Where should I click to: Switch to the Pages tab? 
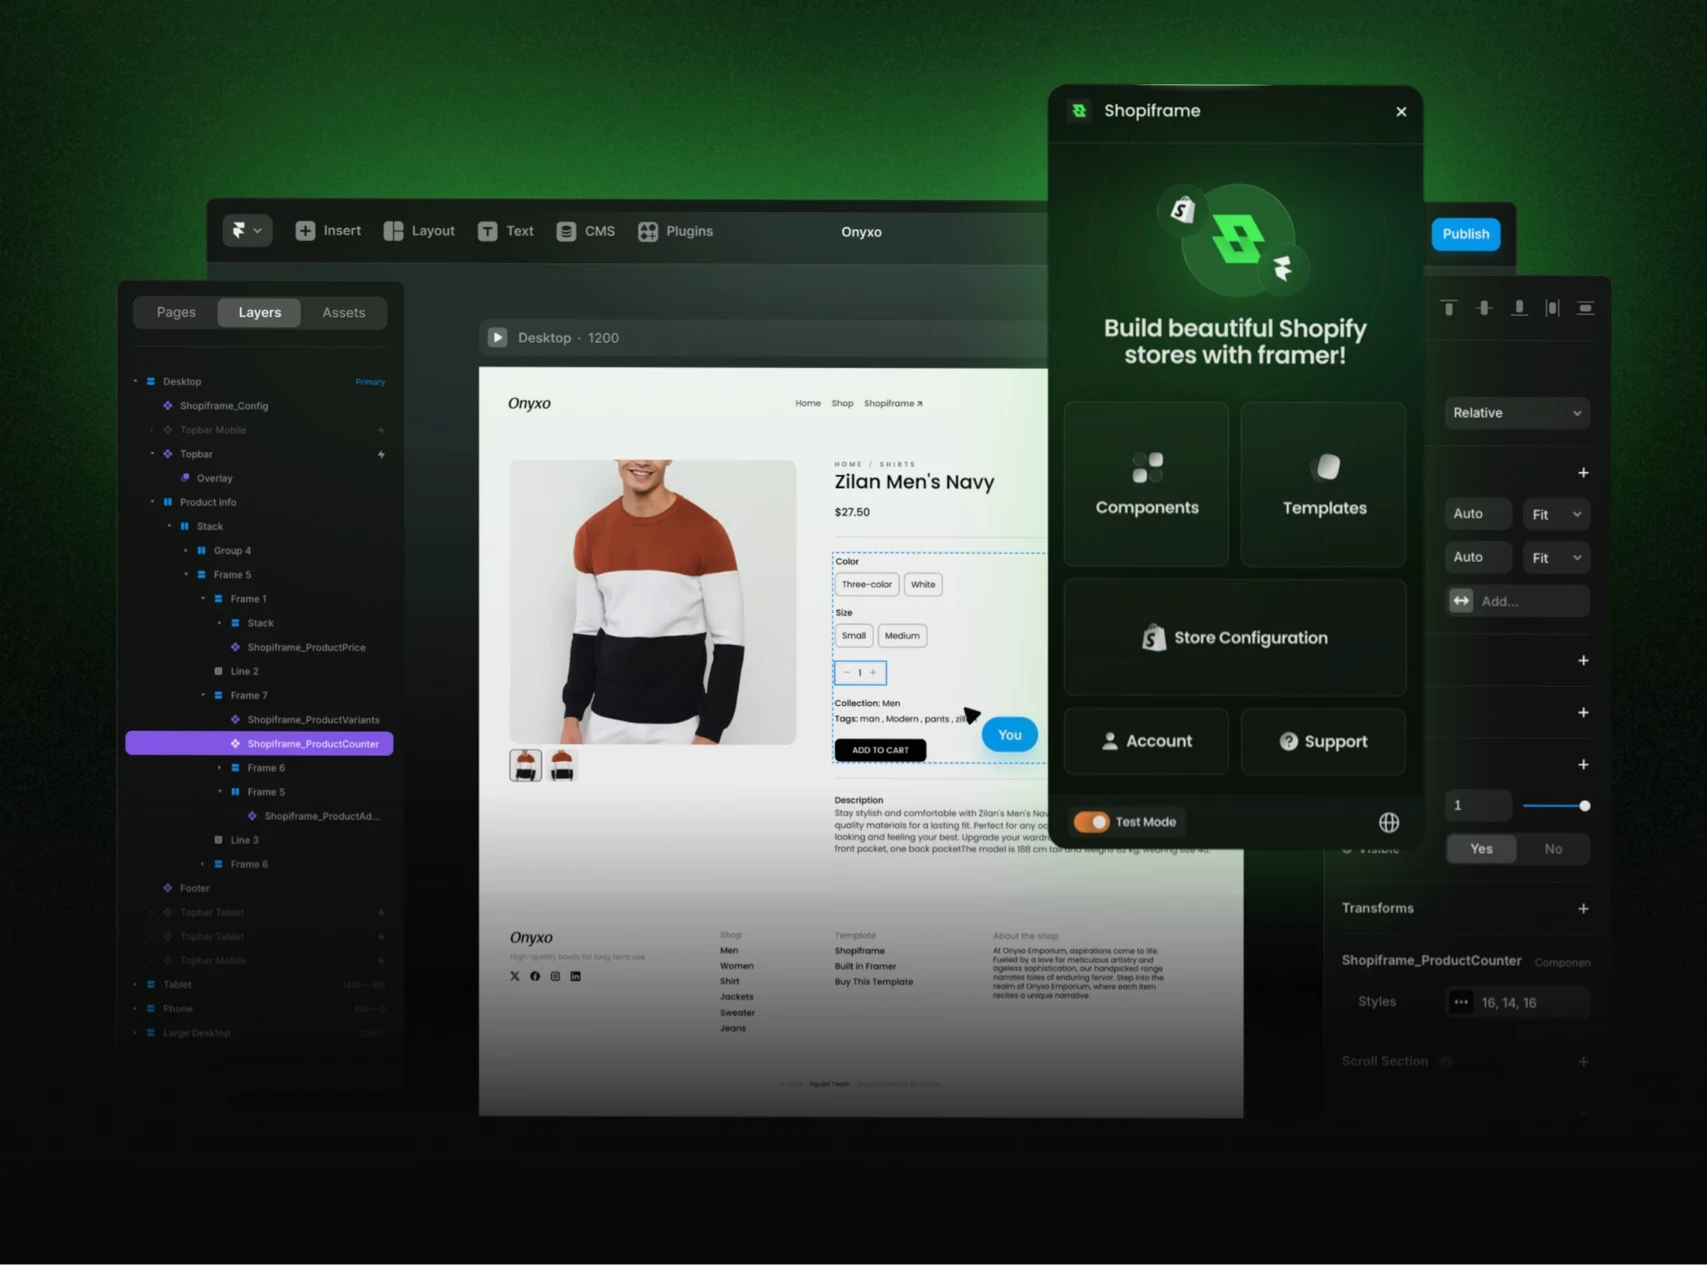point(176,312)
